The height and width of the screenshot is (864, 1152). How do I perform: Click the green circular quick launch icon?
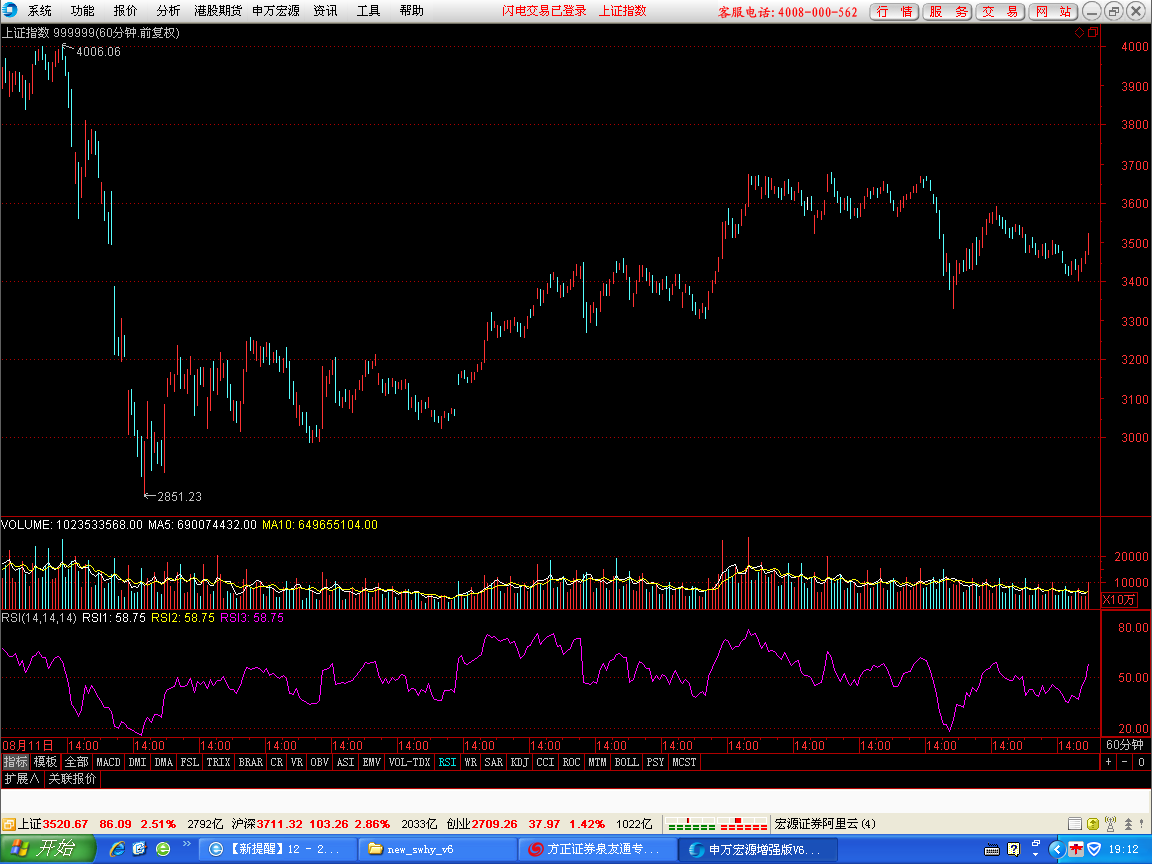coord(163,849)
